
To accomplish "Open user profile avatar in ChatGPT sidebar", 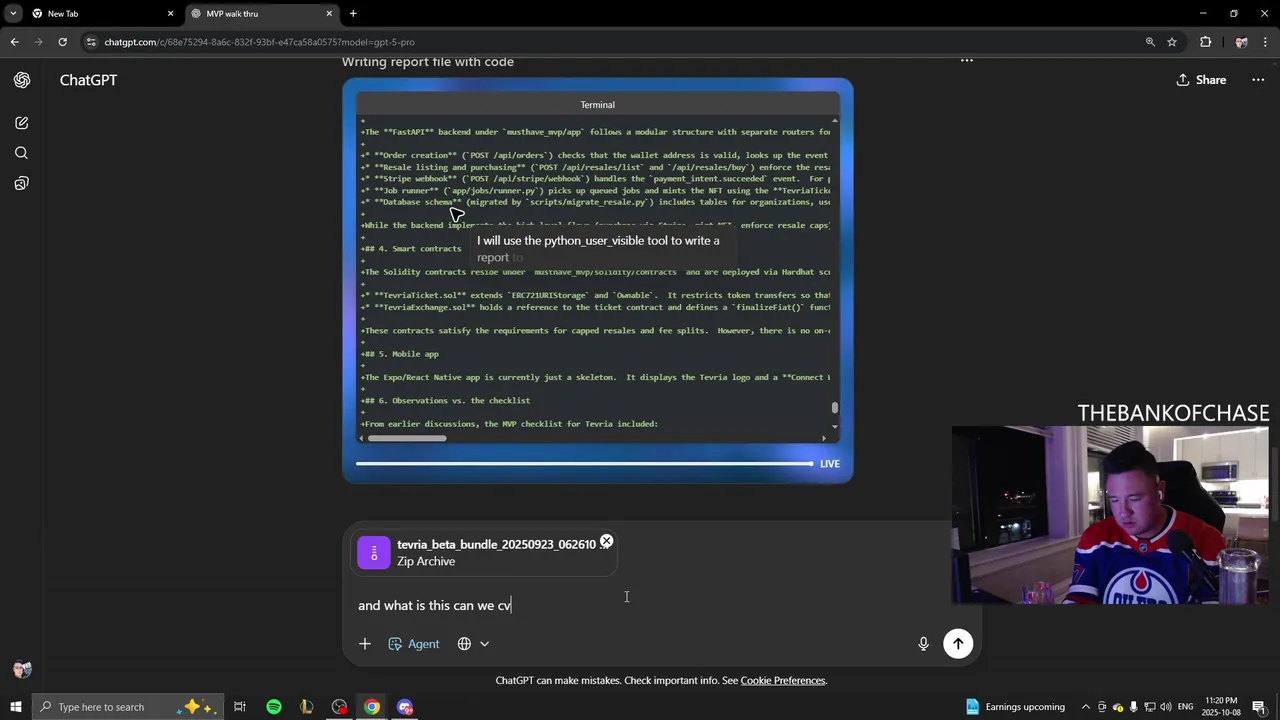I will click(x=22, y=670).
